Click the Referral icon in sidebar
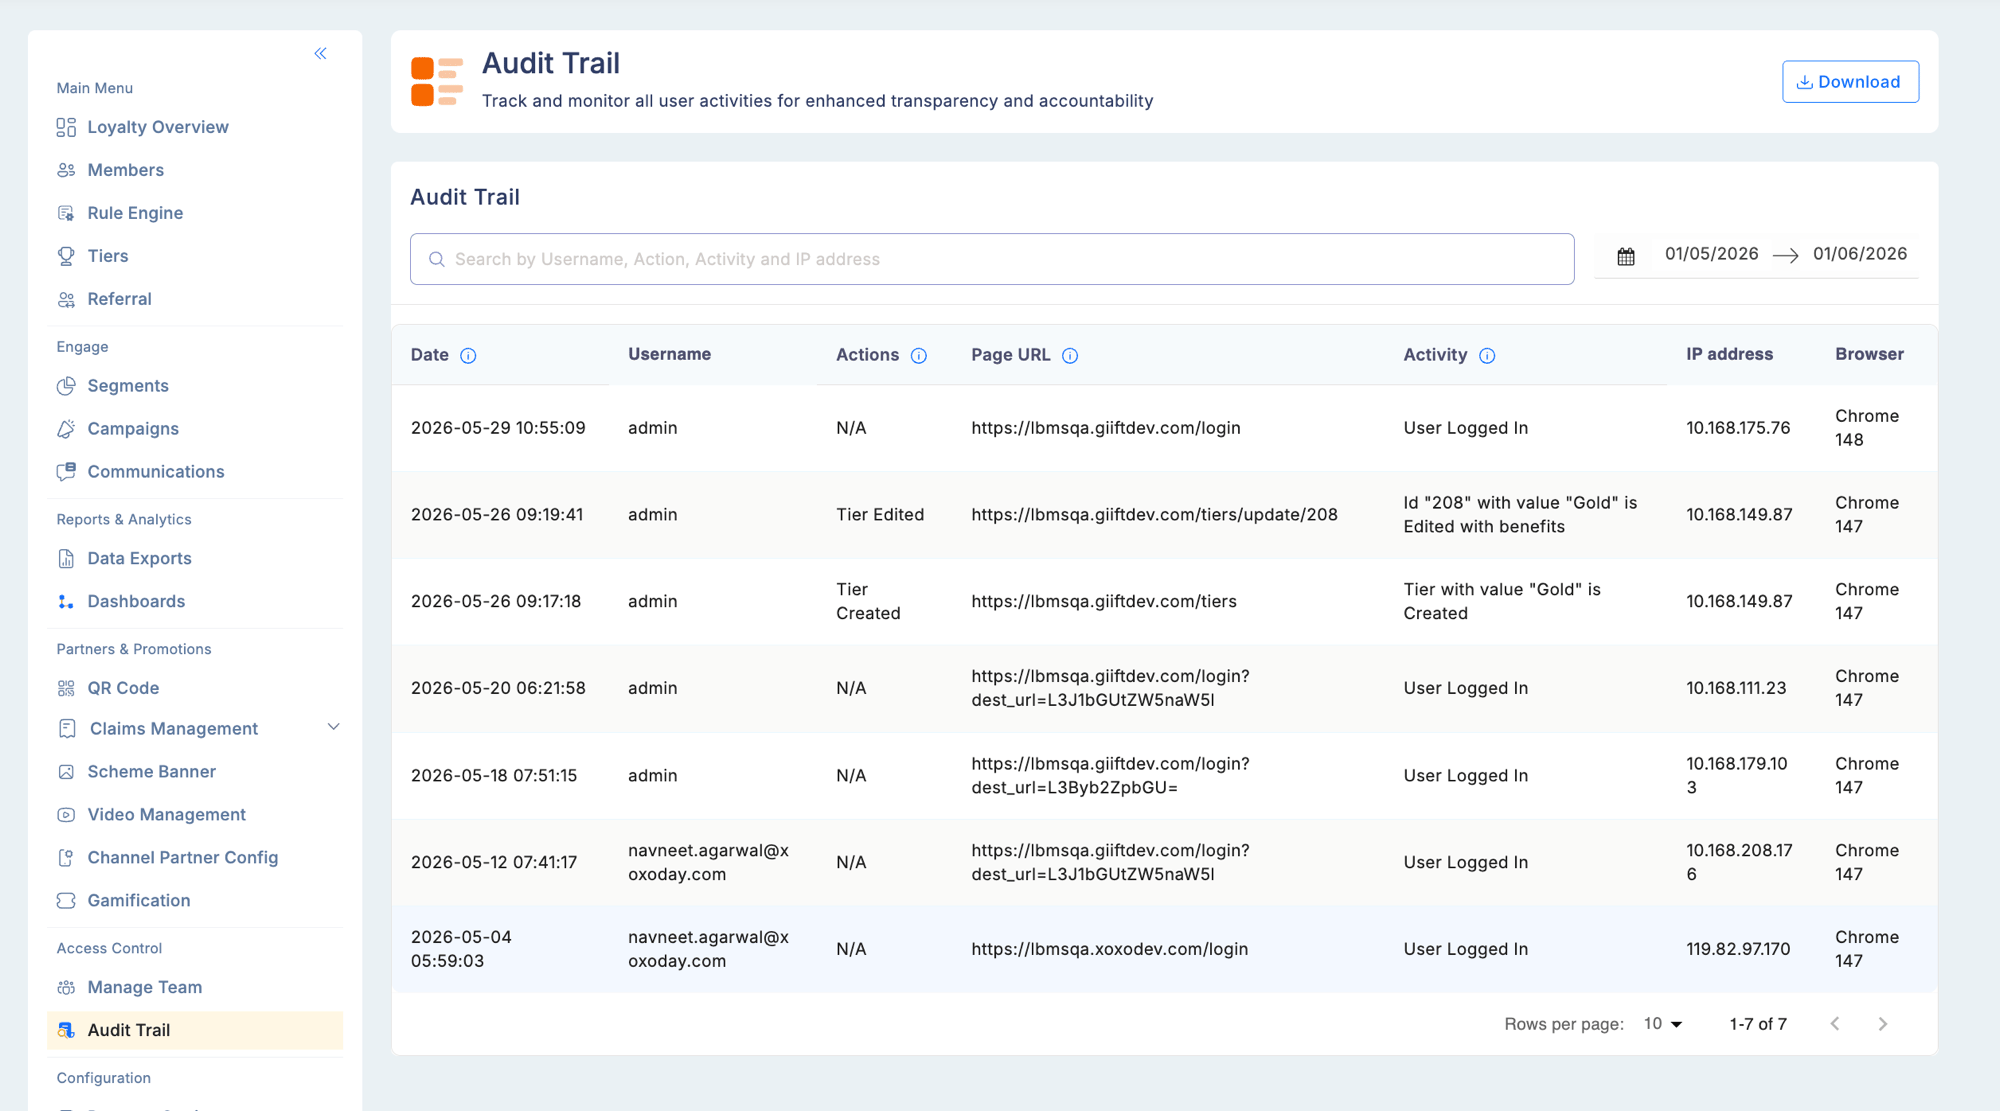This screenshot has width=2000, height=1111. pos(66,299)
